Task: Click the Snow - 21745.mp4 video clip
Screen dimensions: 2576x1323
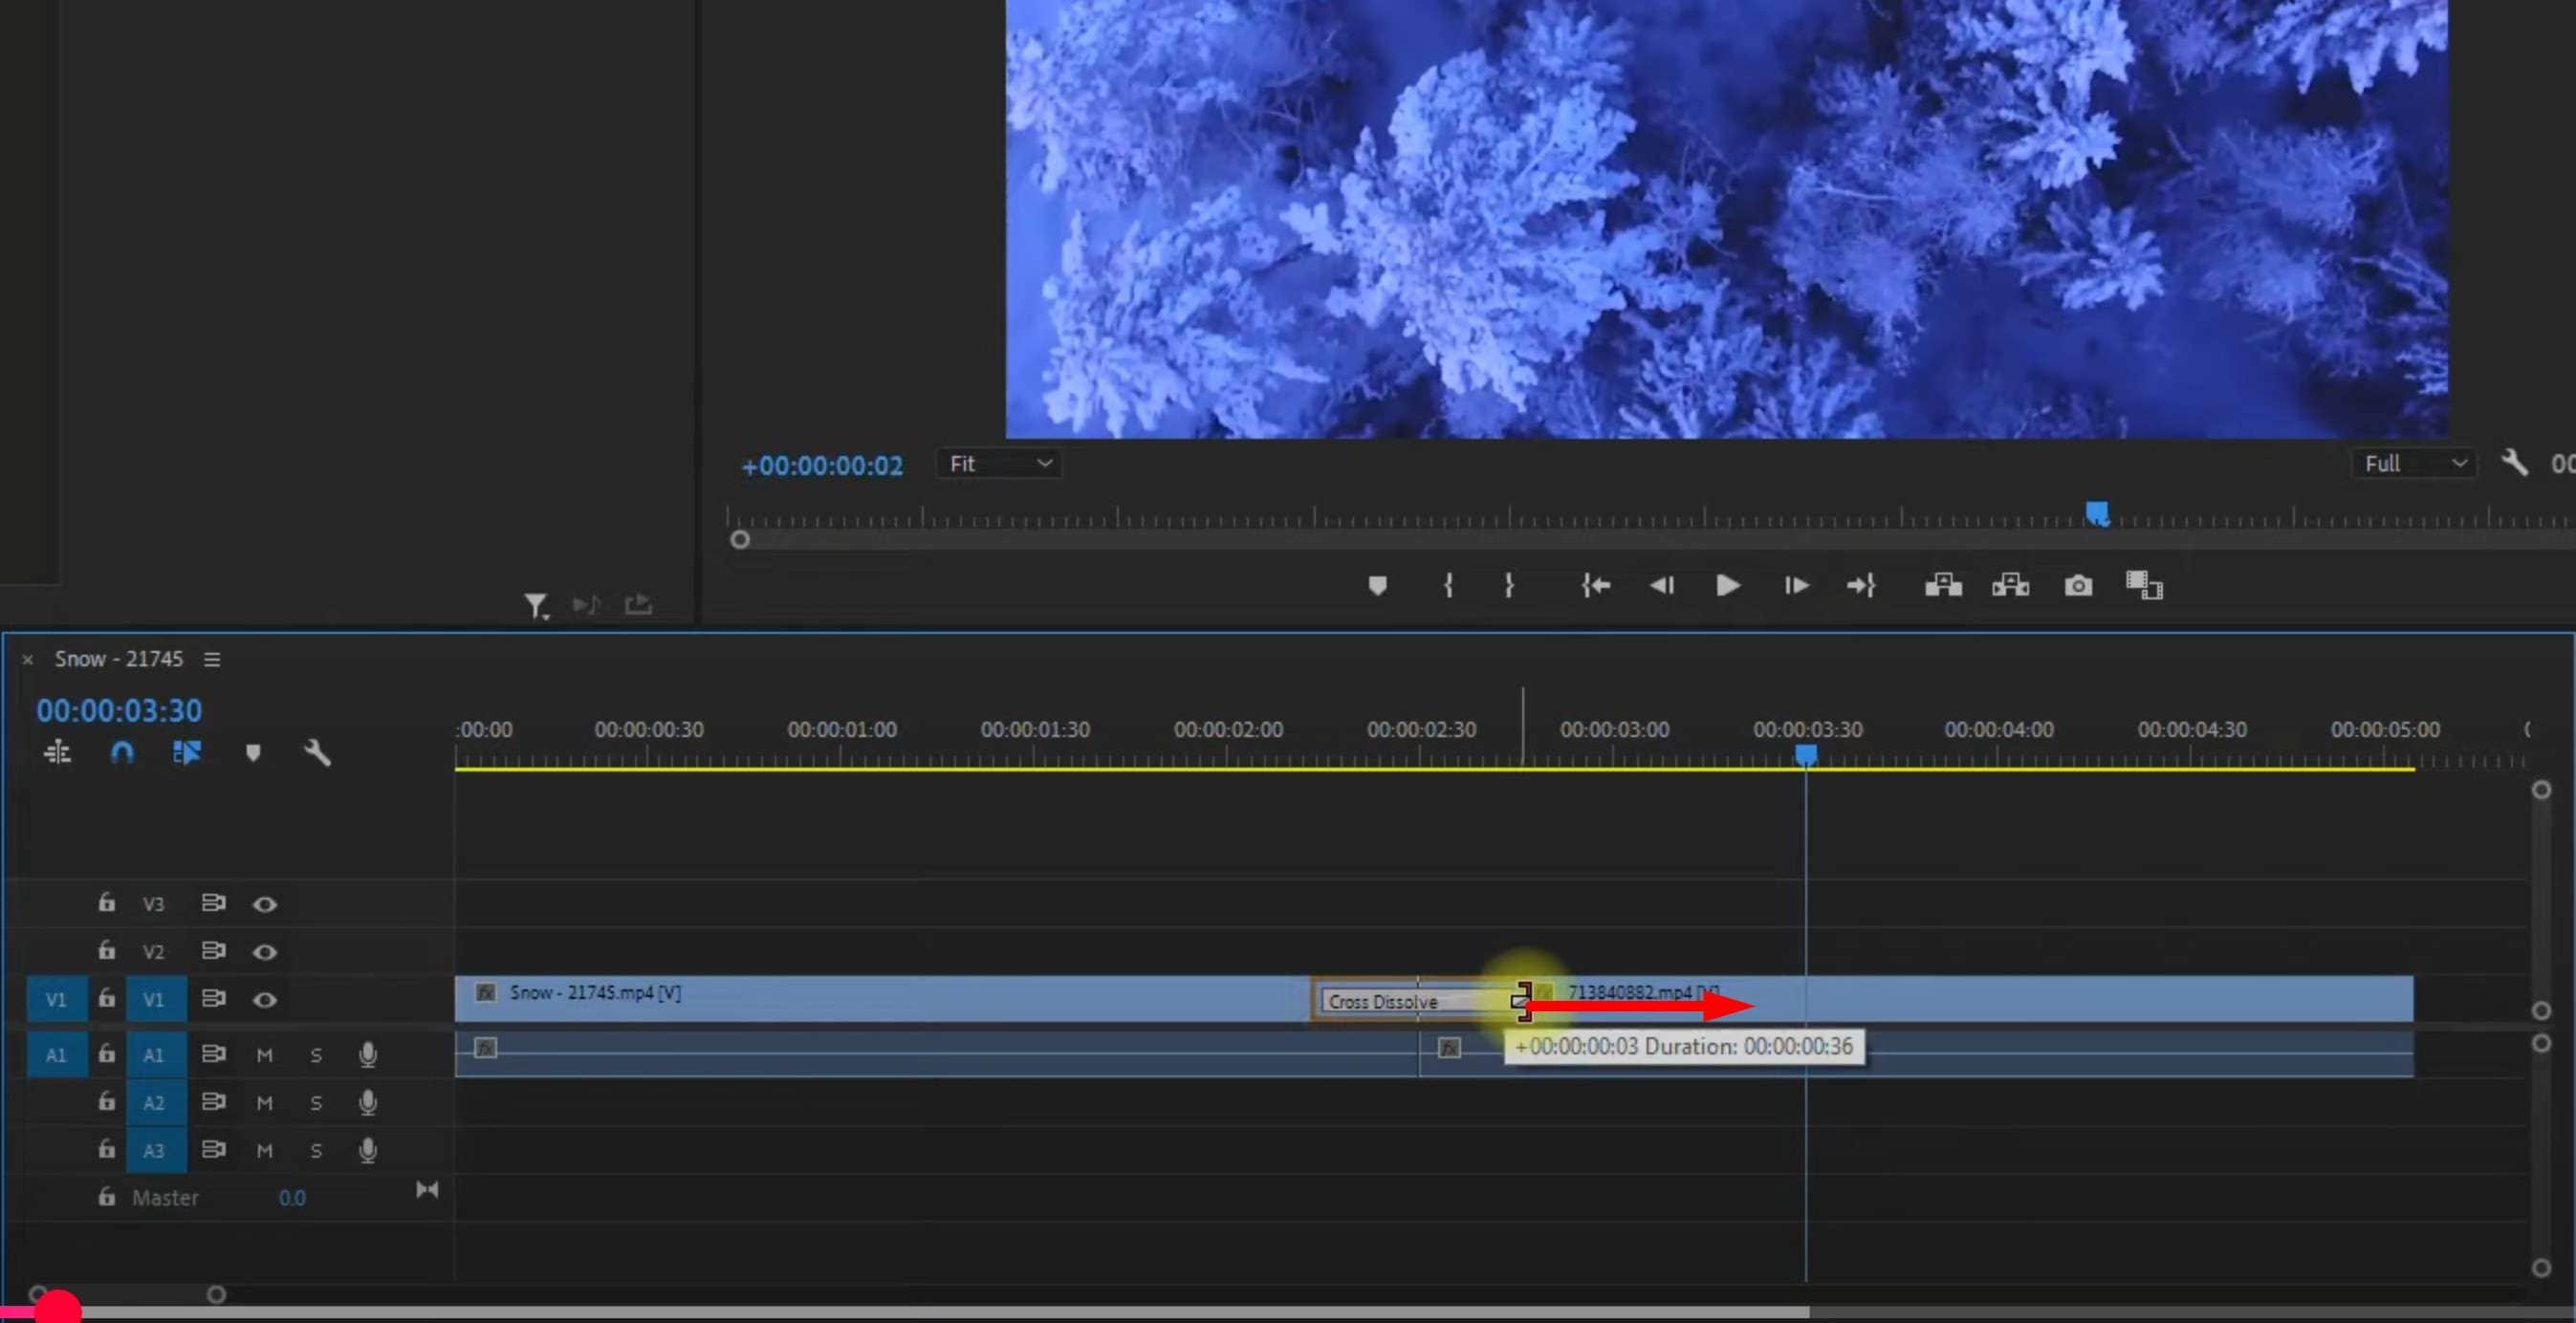Action: click(x=850, y=998)
